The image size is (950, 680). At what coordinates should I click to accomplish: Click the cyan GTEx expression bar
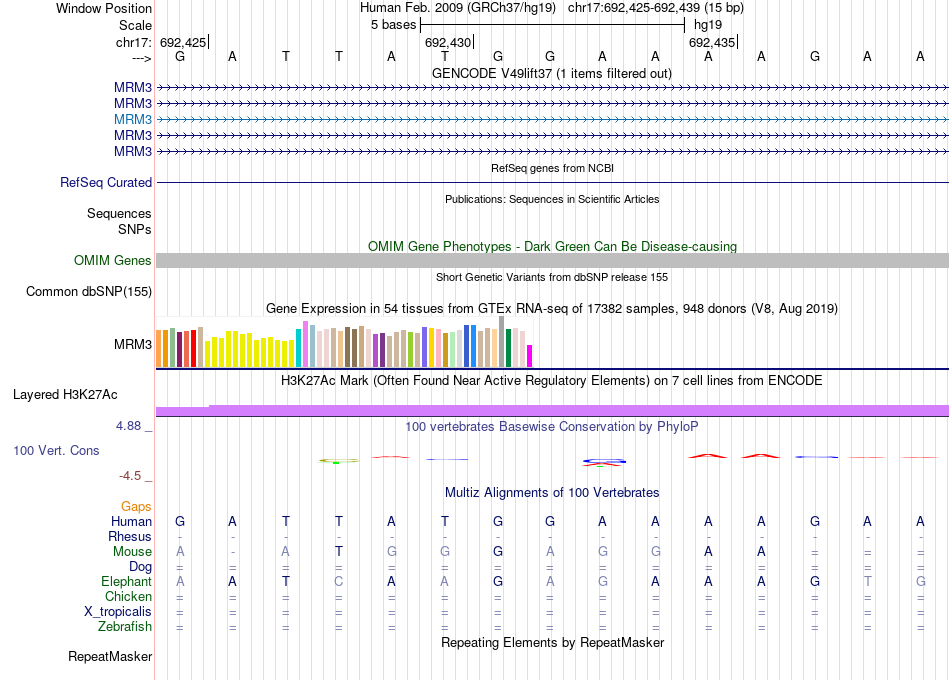[299, 348]
